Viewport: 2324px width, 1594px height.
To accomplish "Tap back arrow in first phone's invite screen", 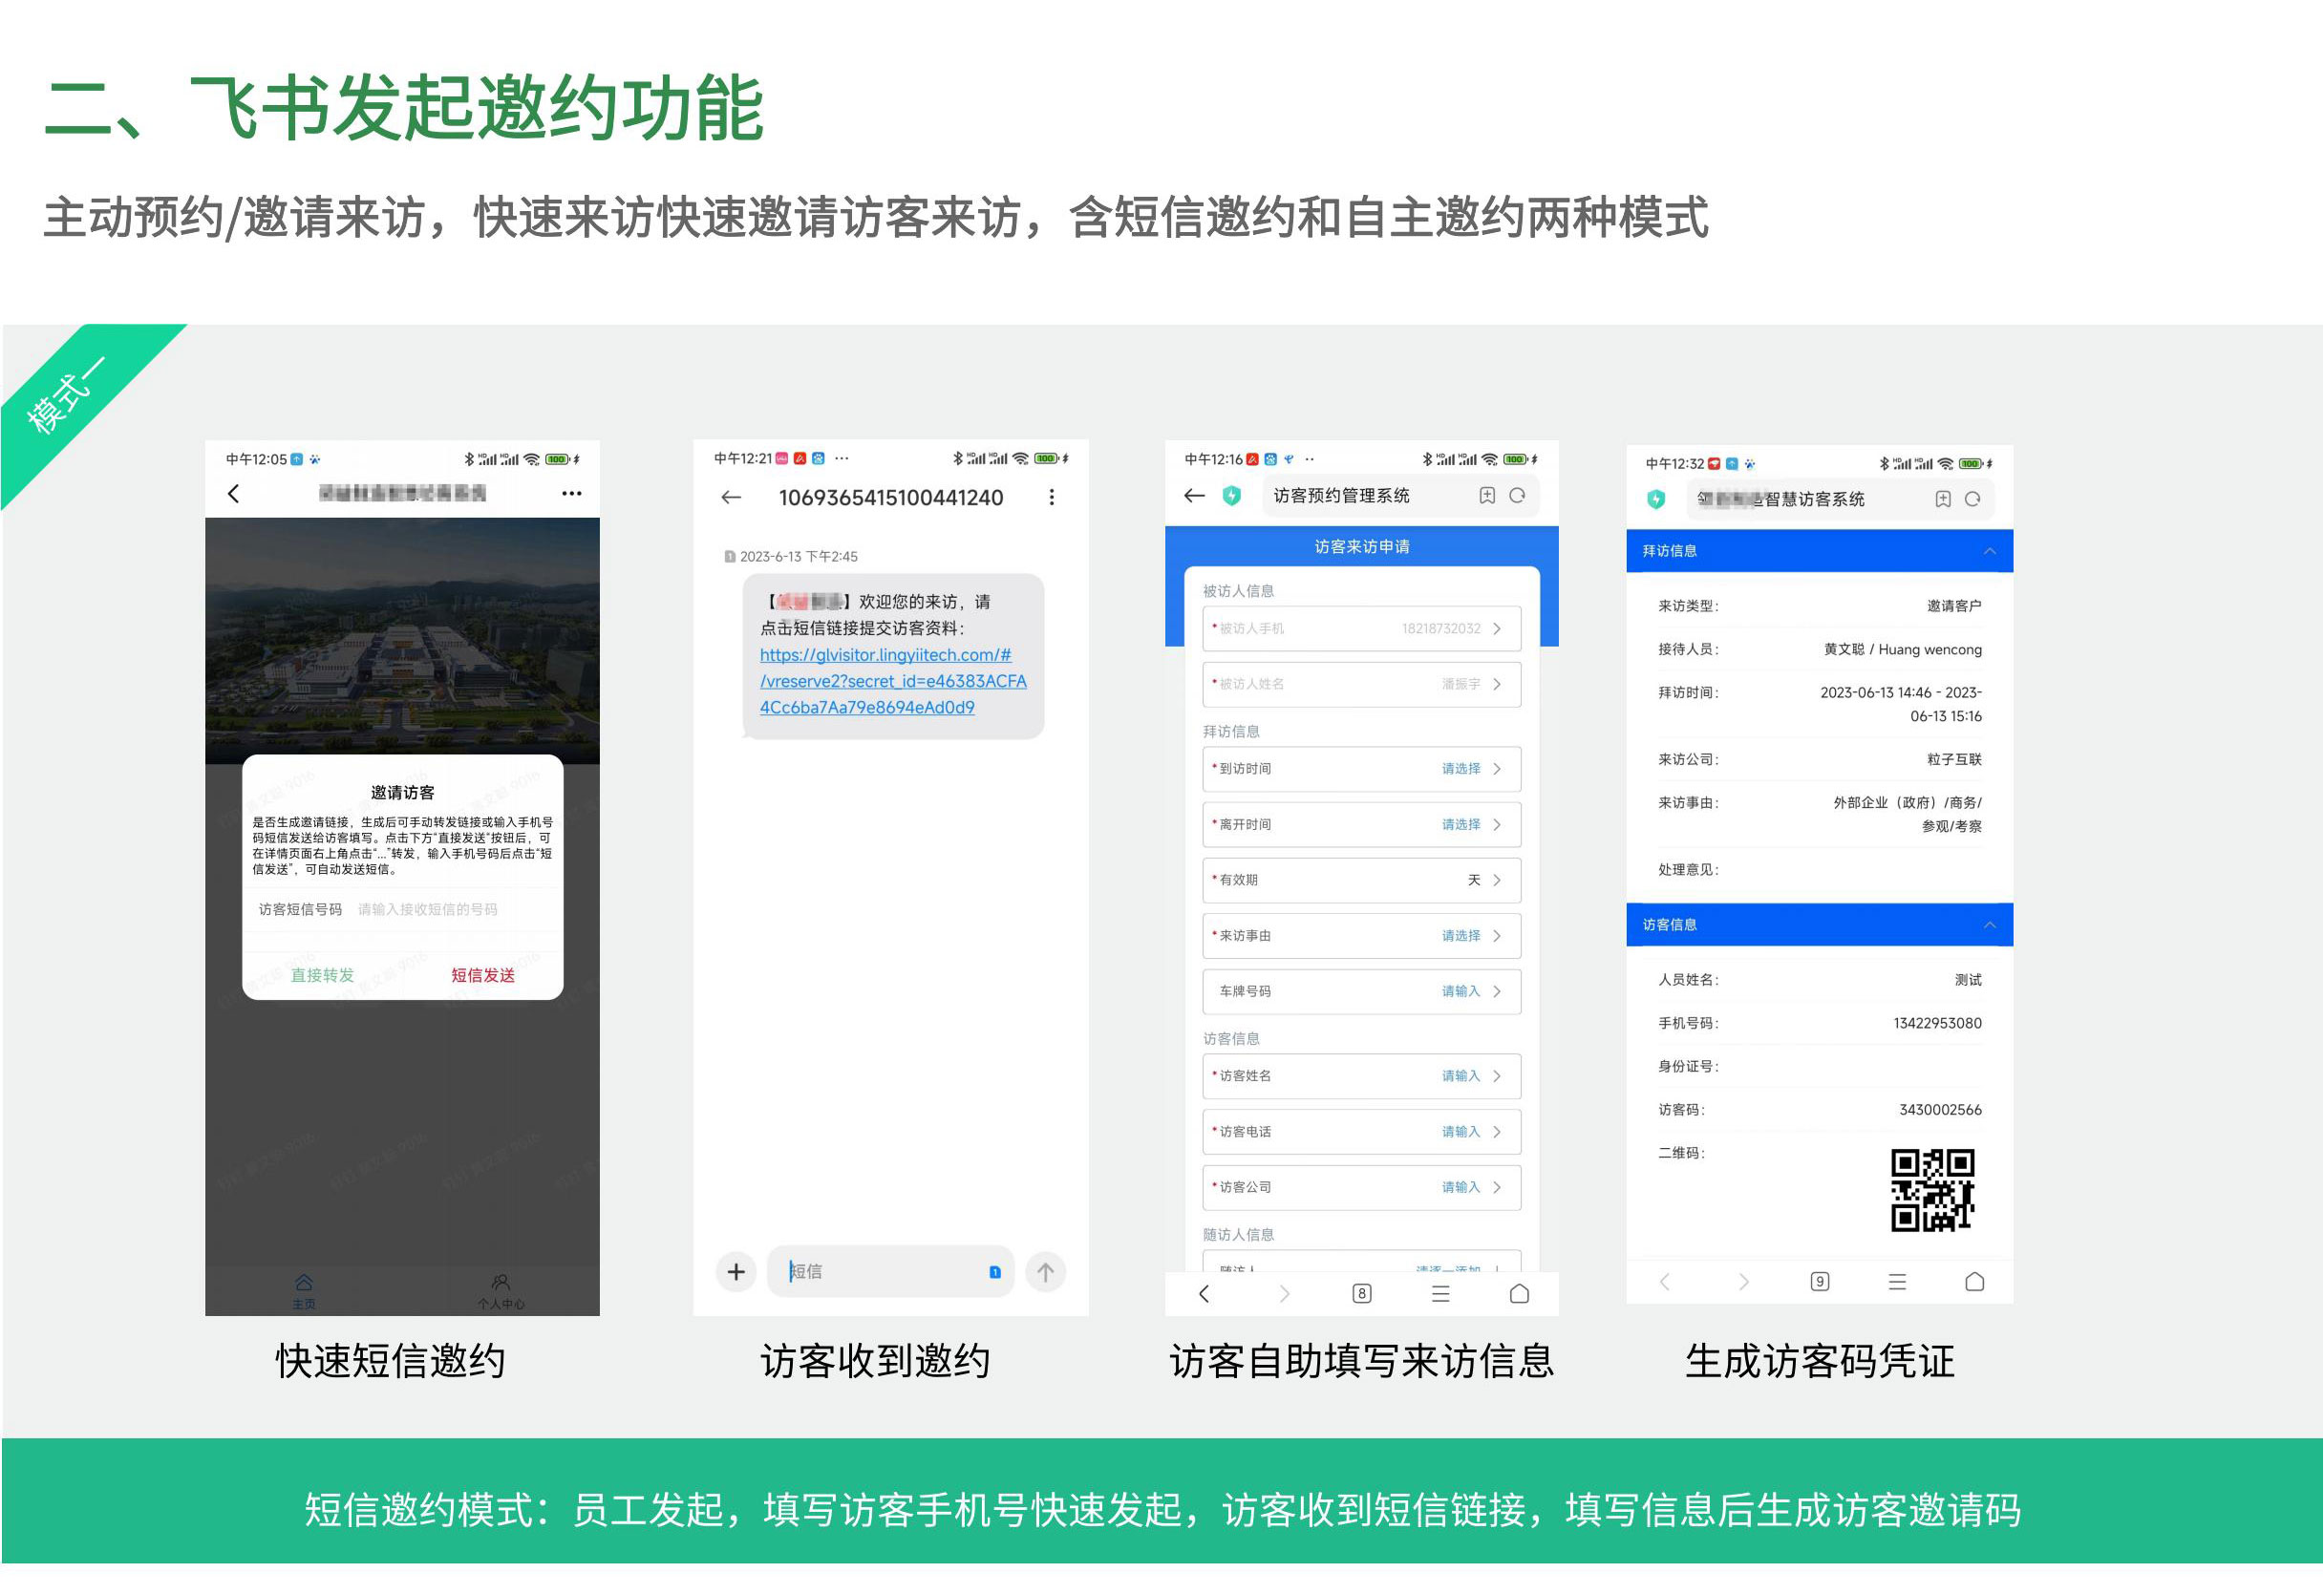I will pos(233,493).
